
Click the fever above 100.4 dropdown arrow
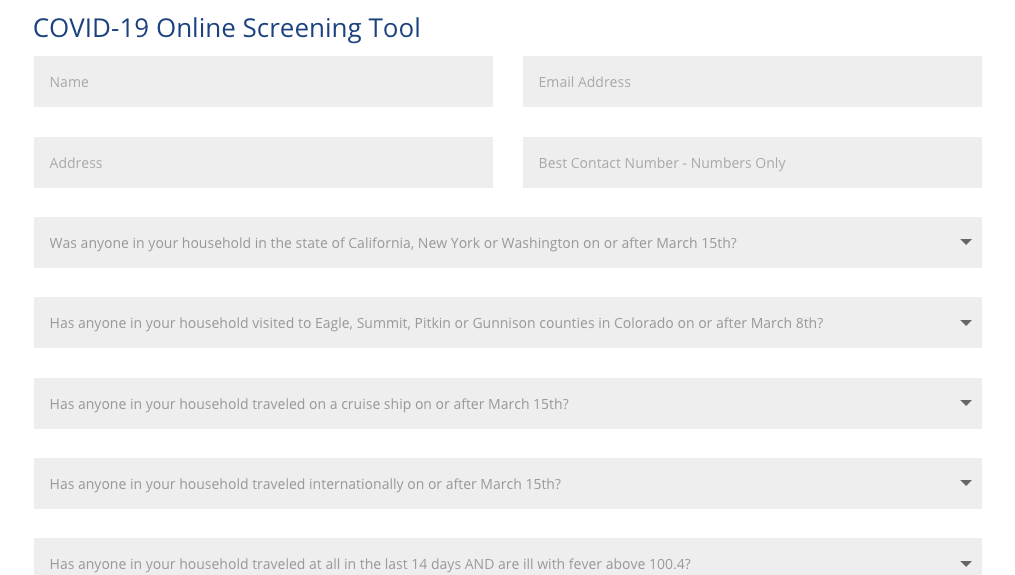coord(965,563)
